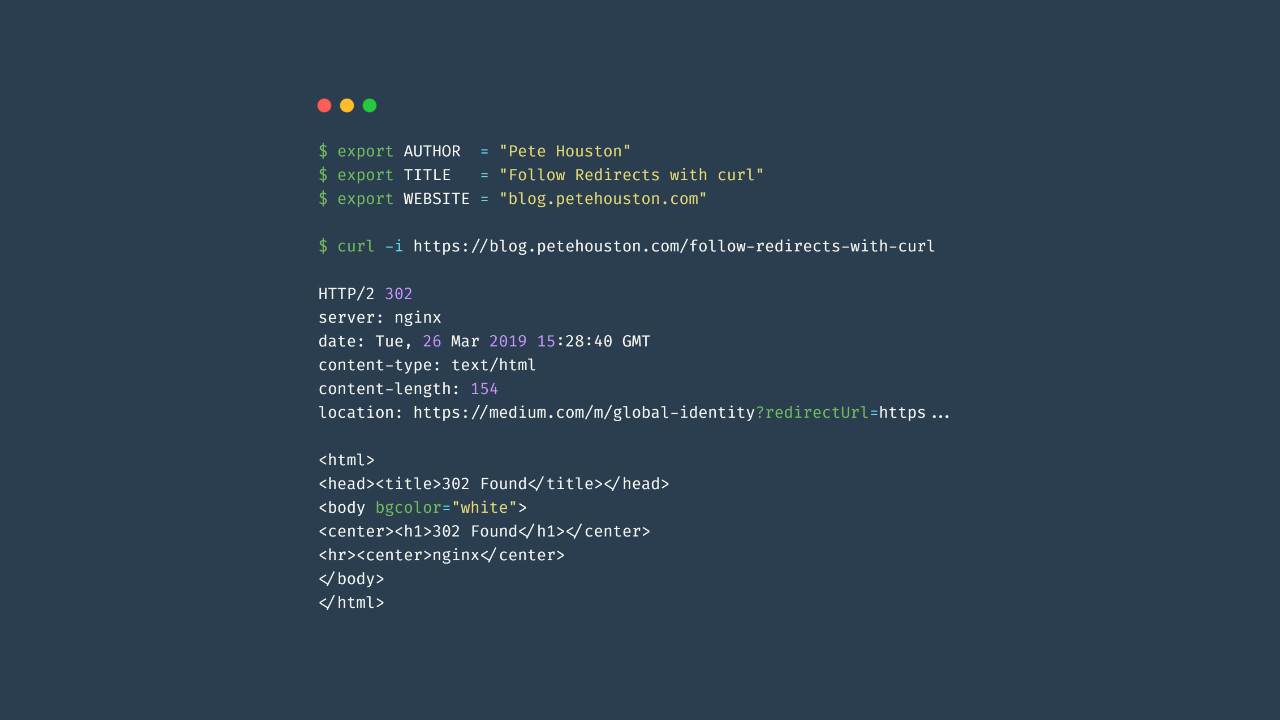Click the server: nginx header
Viewport: 1280px width, 720px height.
point(380,318)
